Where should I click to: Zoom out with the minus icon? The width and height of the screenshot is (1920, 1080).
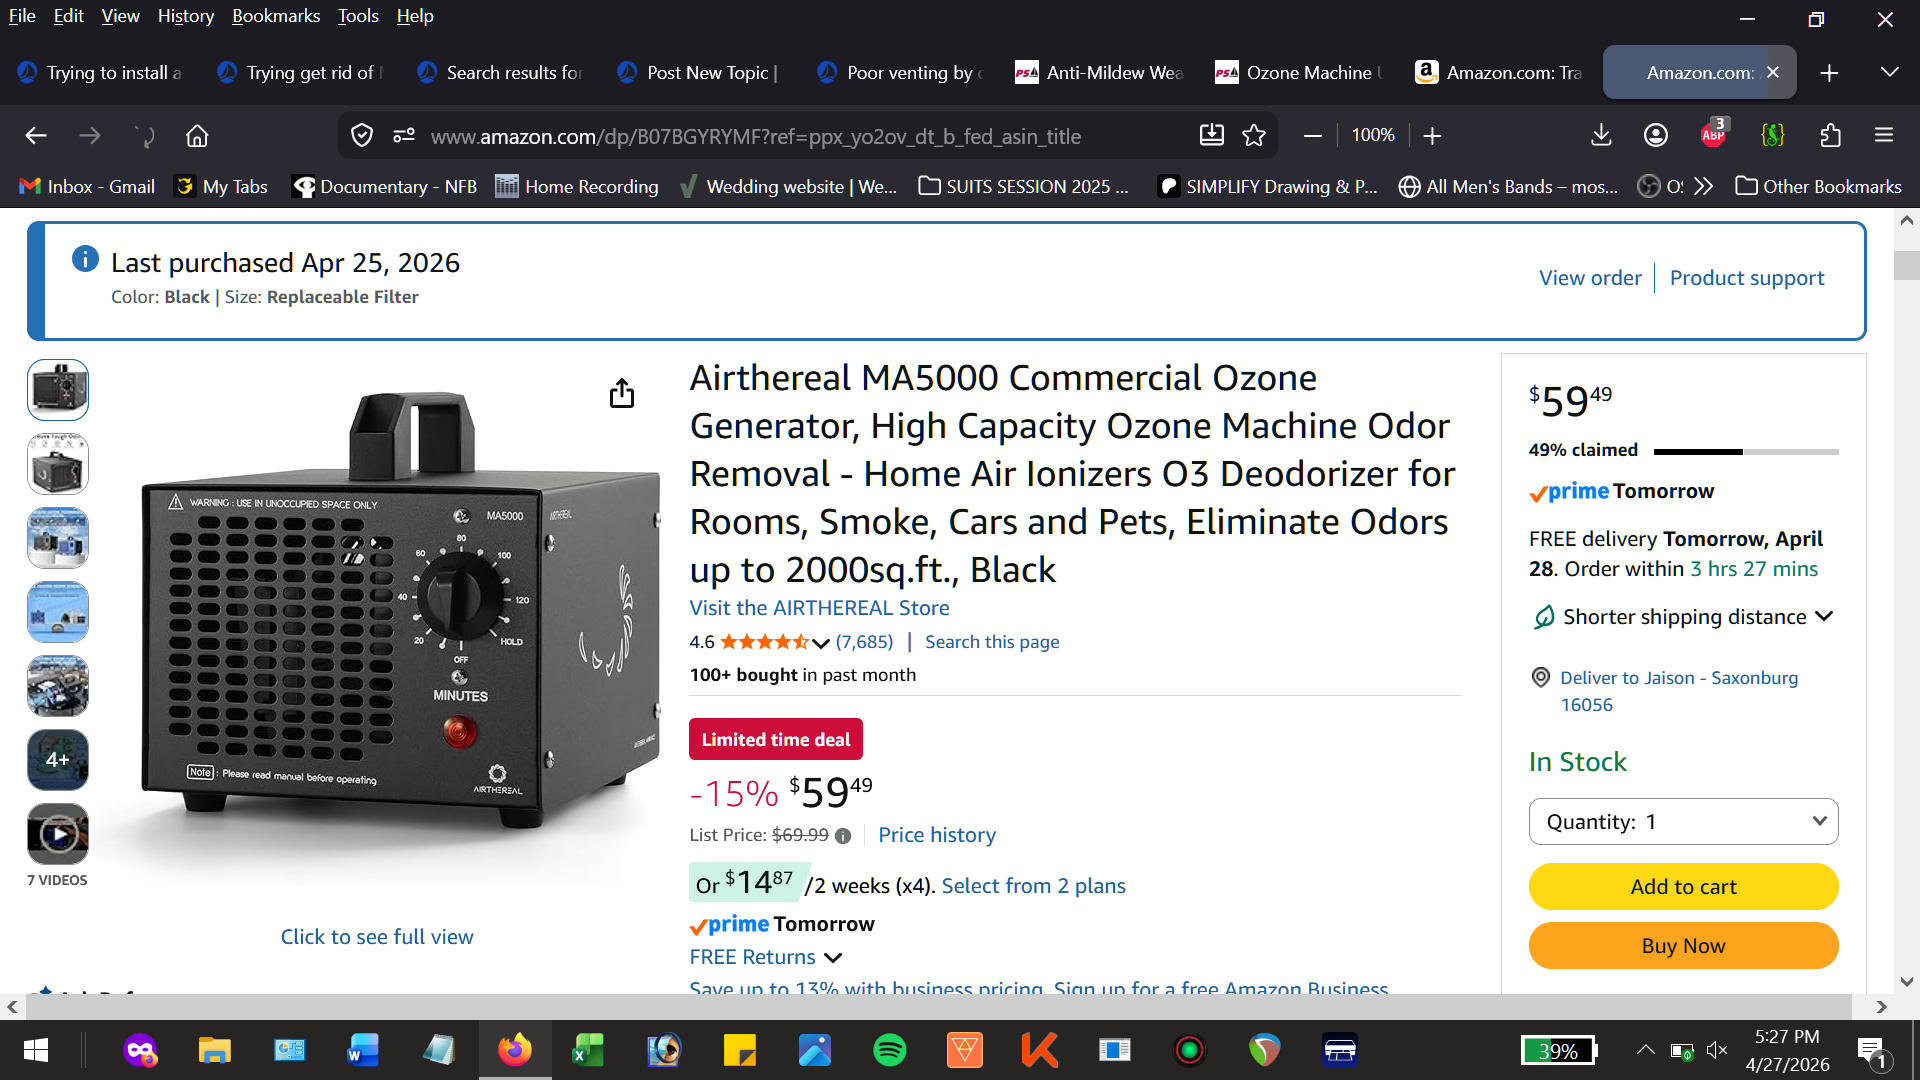pos(1313,136)
